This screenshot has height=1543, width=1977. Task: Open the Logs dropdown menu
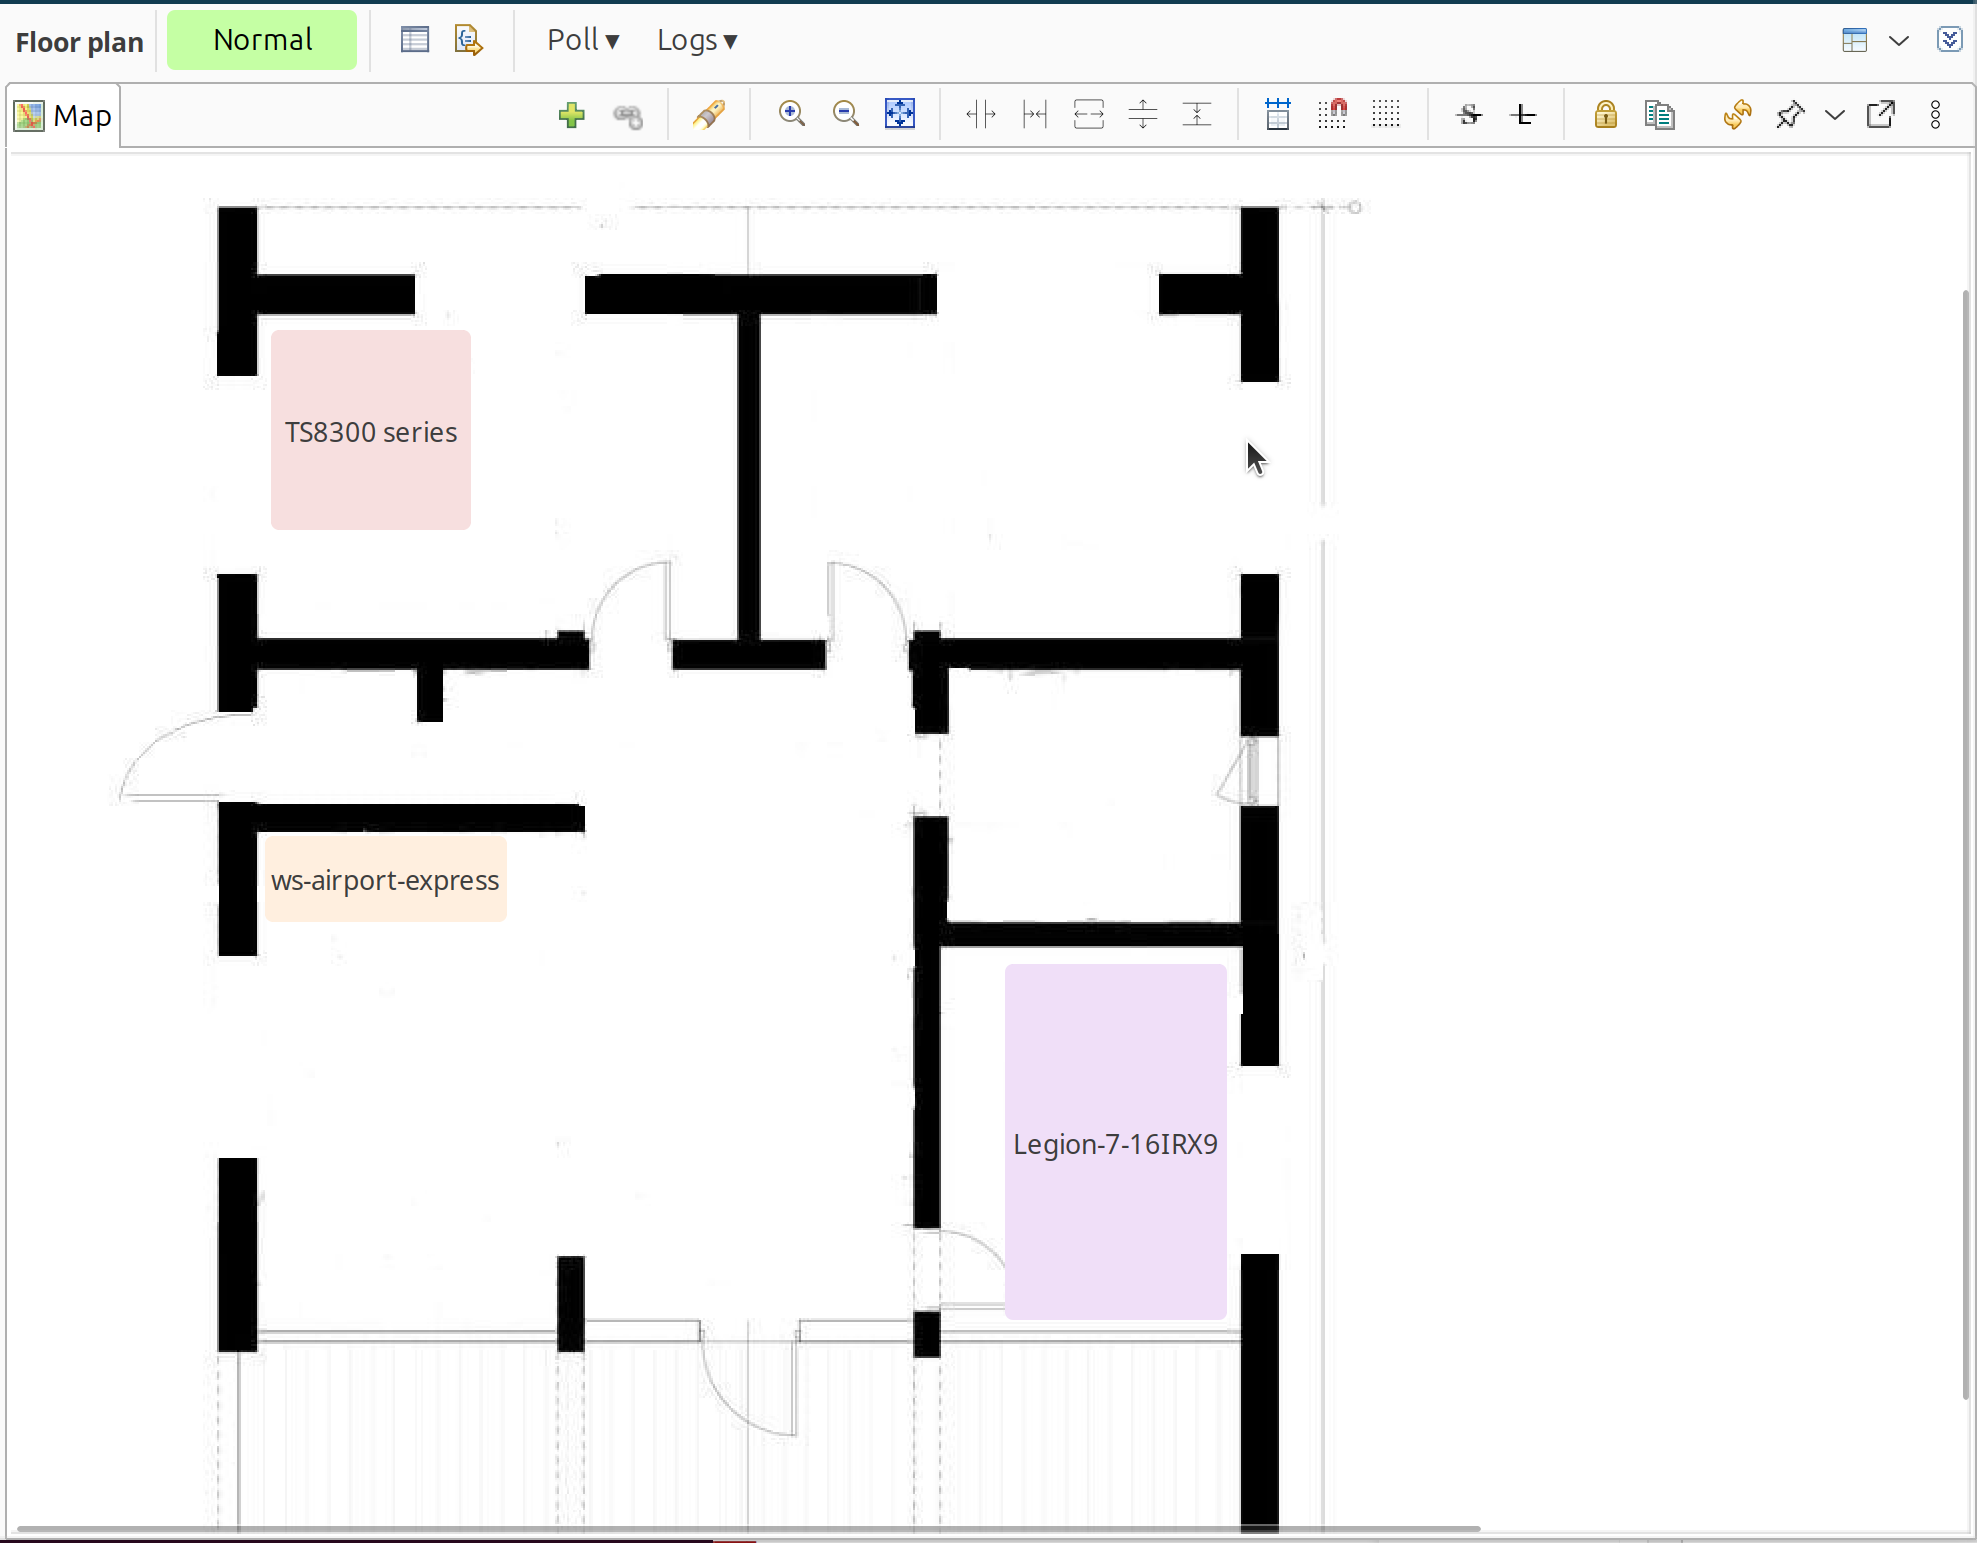pos(697,39)
